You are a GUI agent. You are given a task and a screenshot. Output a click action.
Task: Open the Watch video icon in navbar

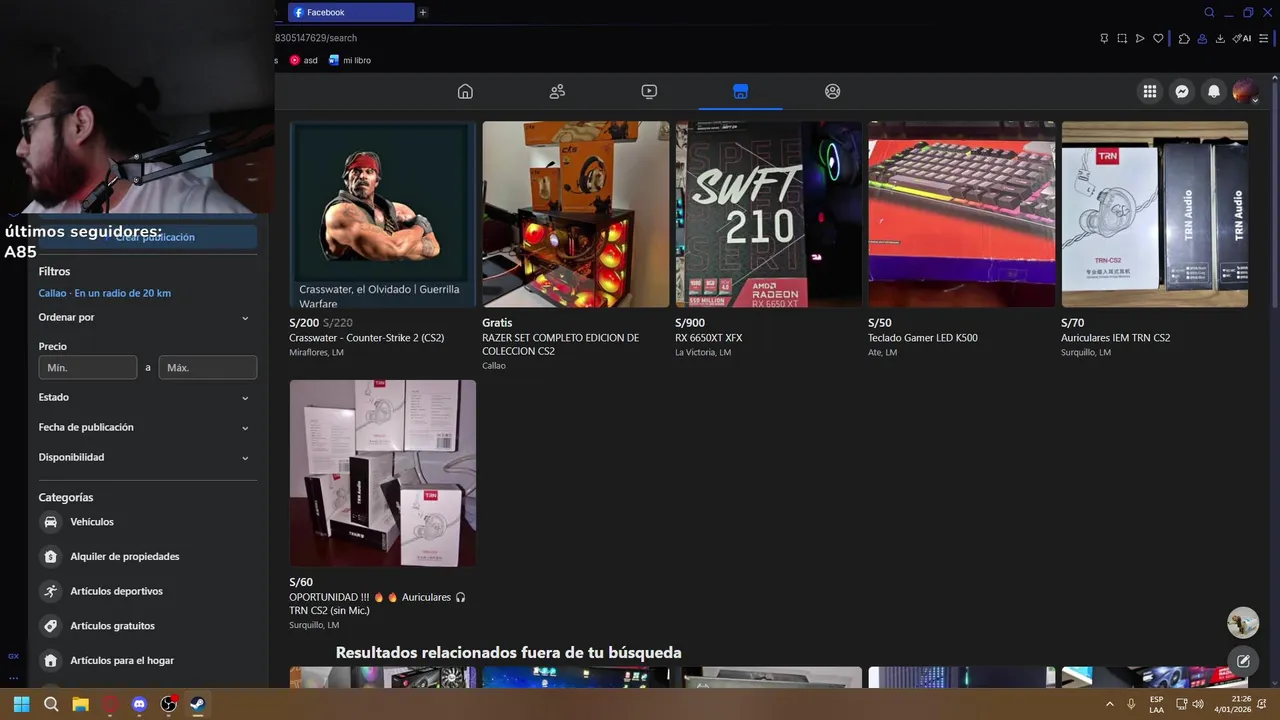(649, 91)
